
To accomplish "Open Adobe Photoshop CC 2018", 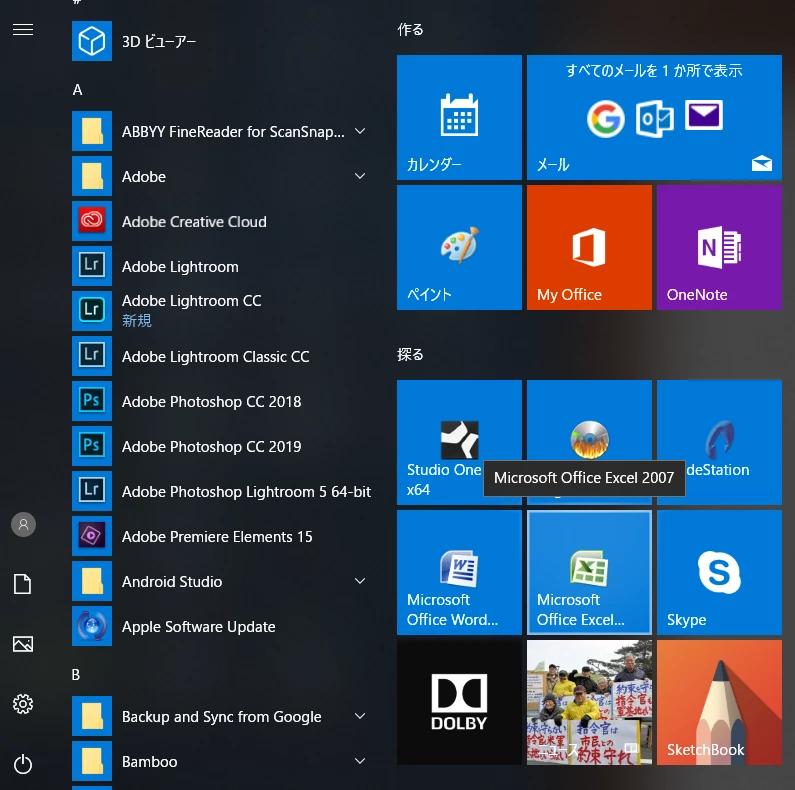I will point(223,401).
